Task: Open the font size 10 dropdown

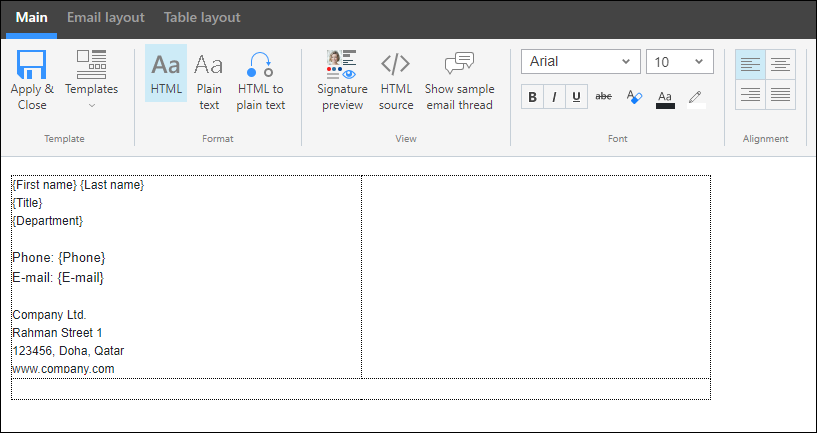Action: pos(679,61)
